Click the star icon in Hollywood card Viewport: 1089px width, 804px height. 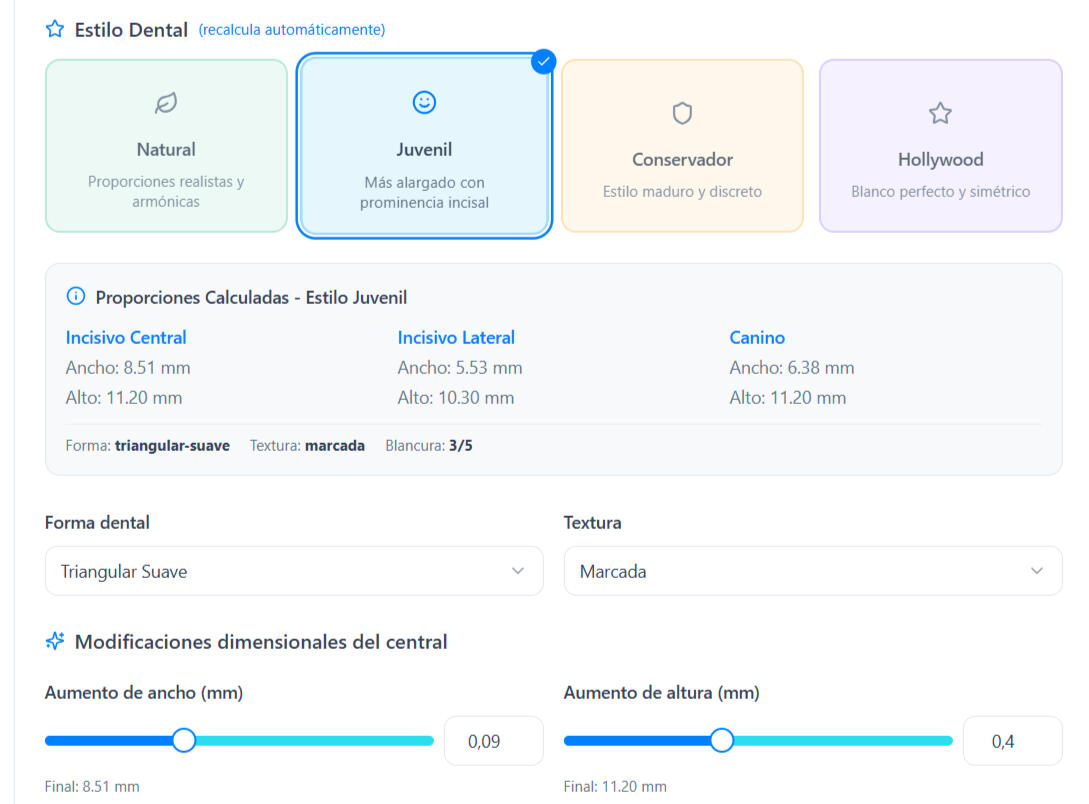pyautogui.click(x=940, y=113)
